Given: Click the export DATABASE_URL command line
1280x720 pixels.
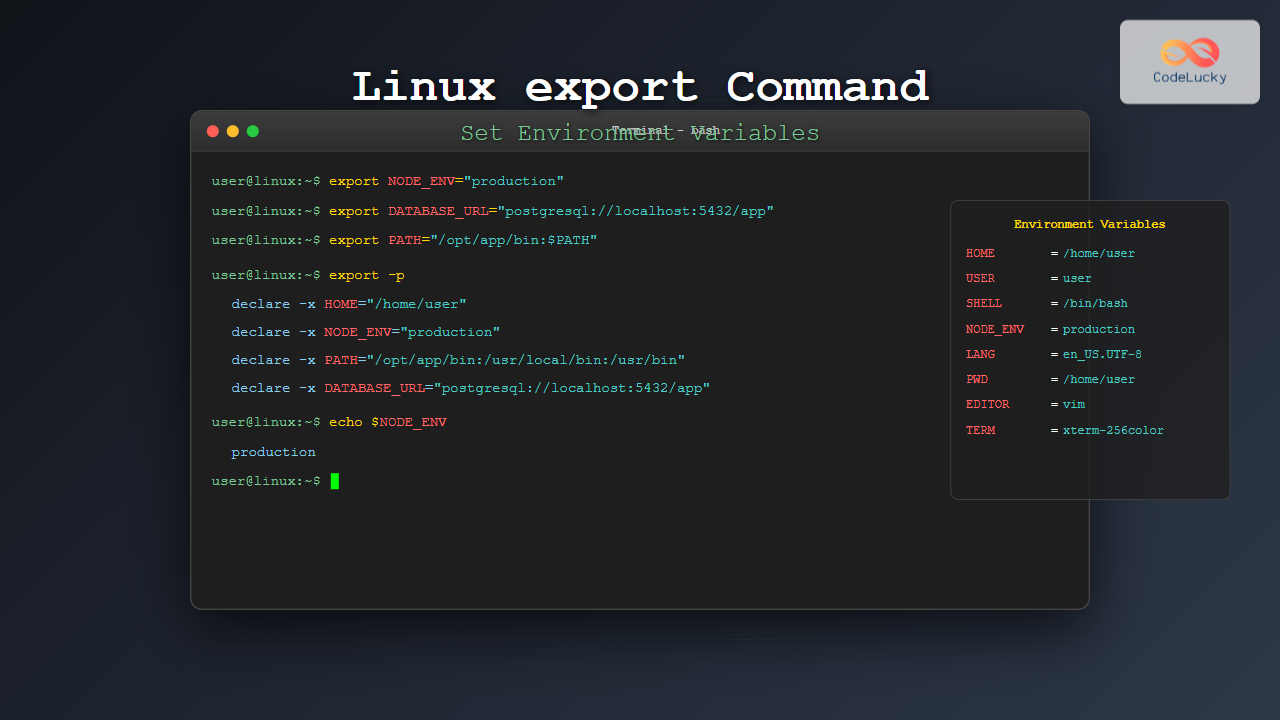Looking at the screenshot, I should click(492, 211).
